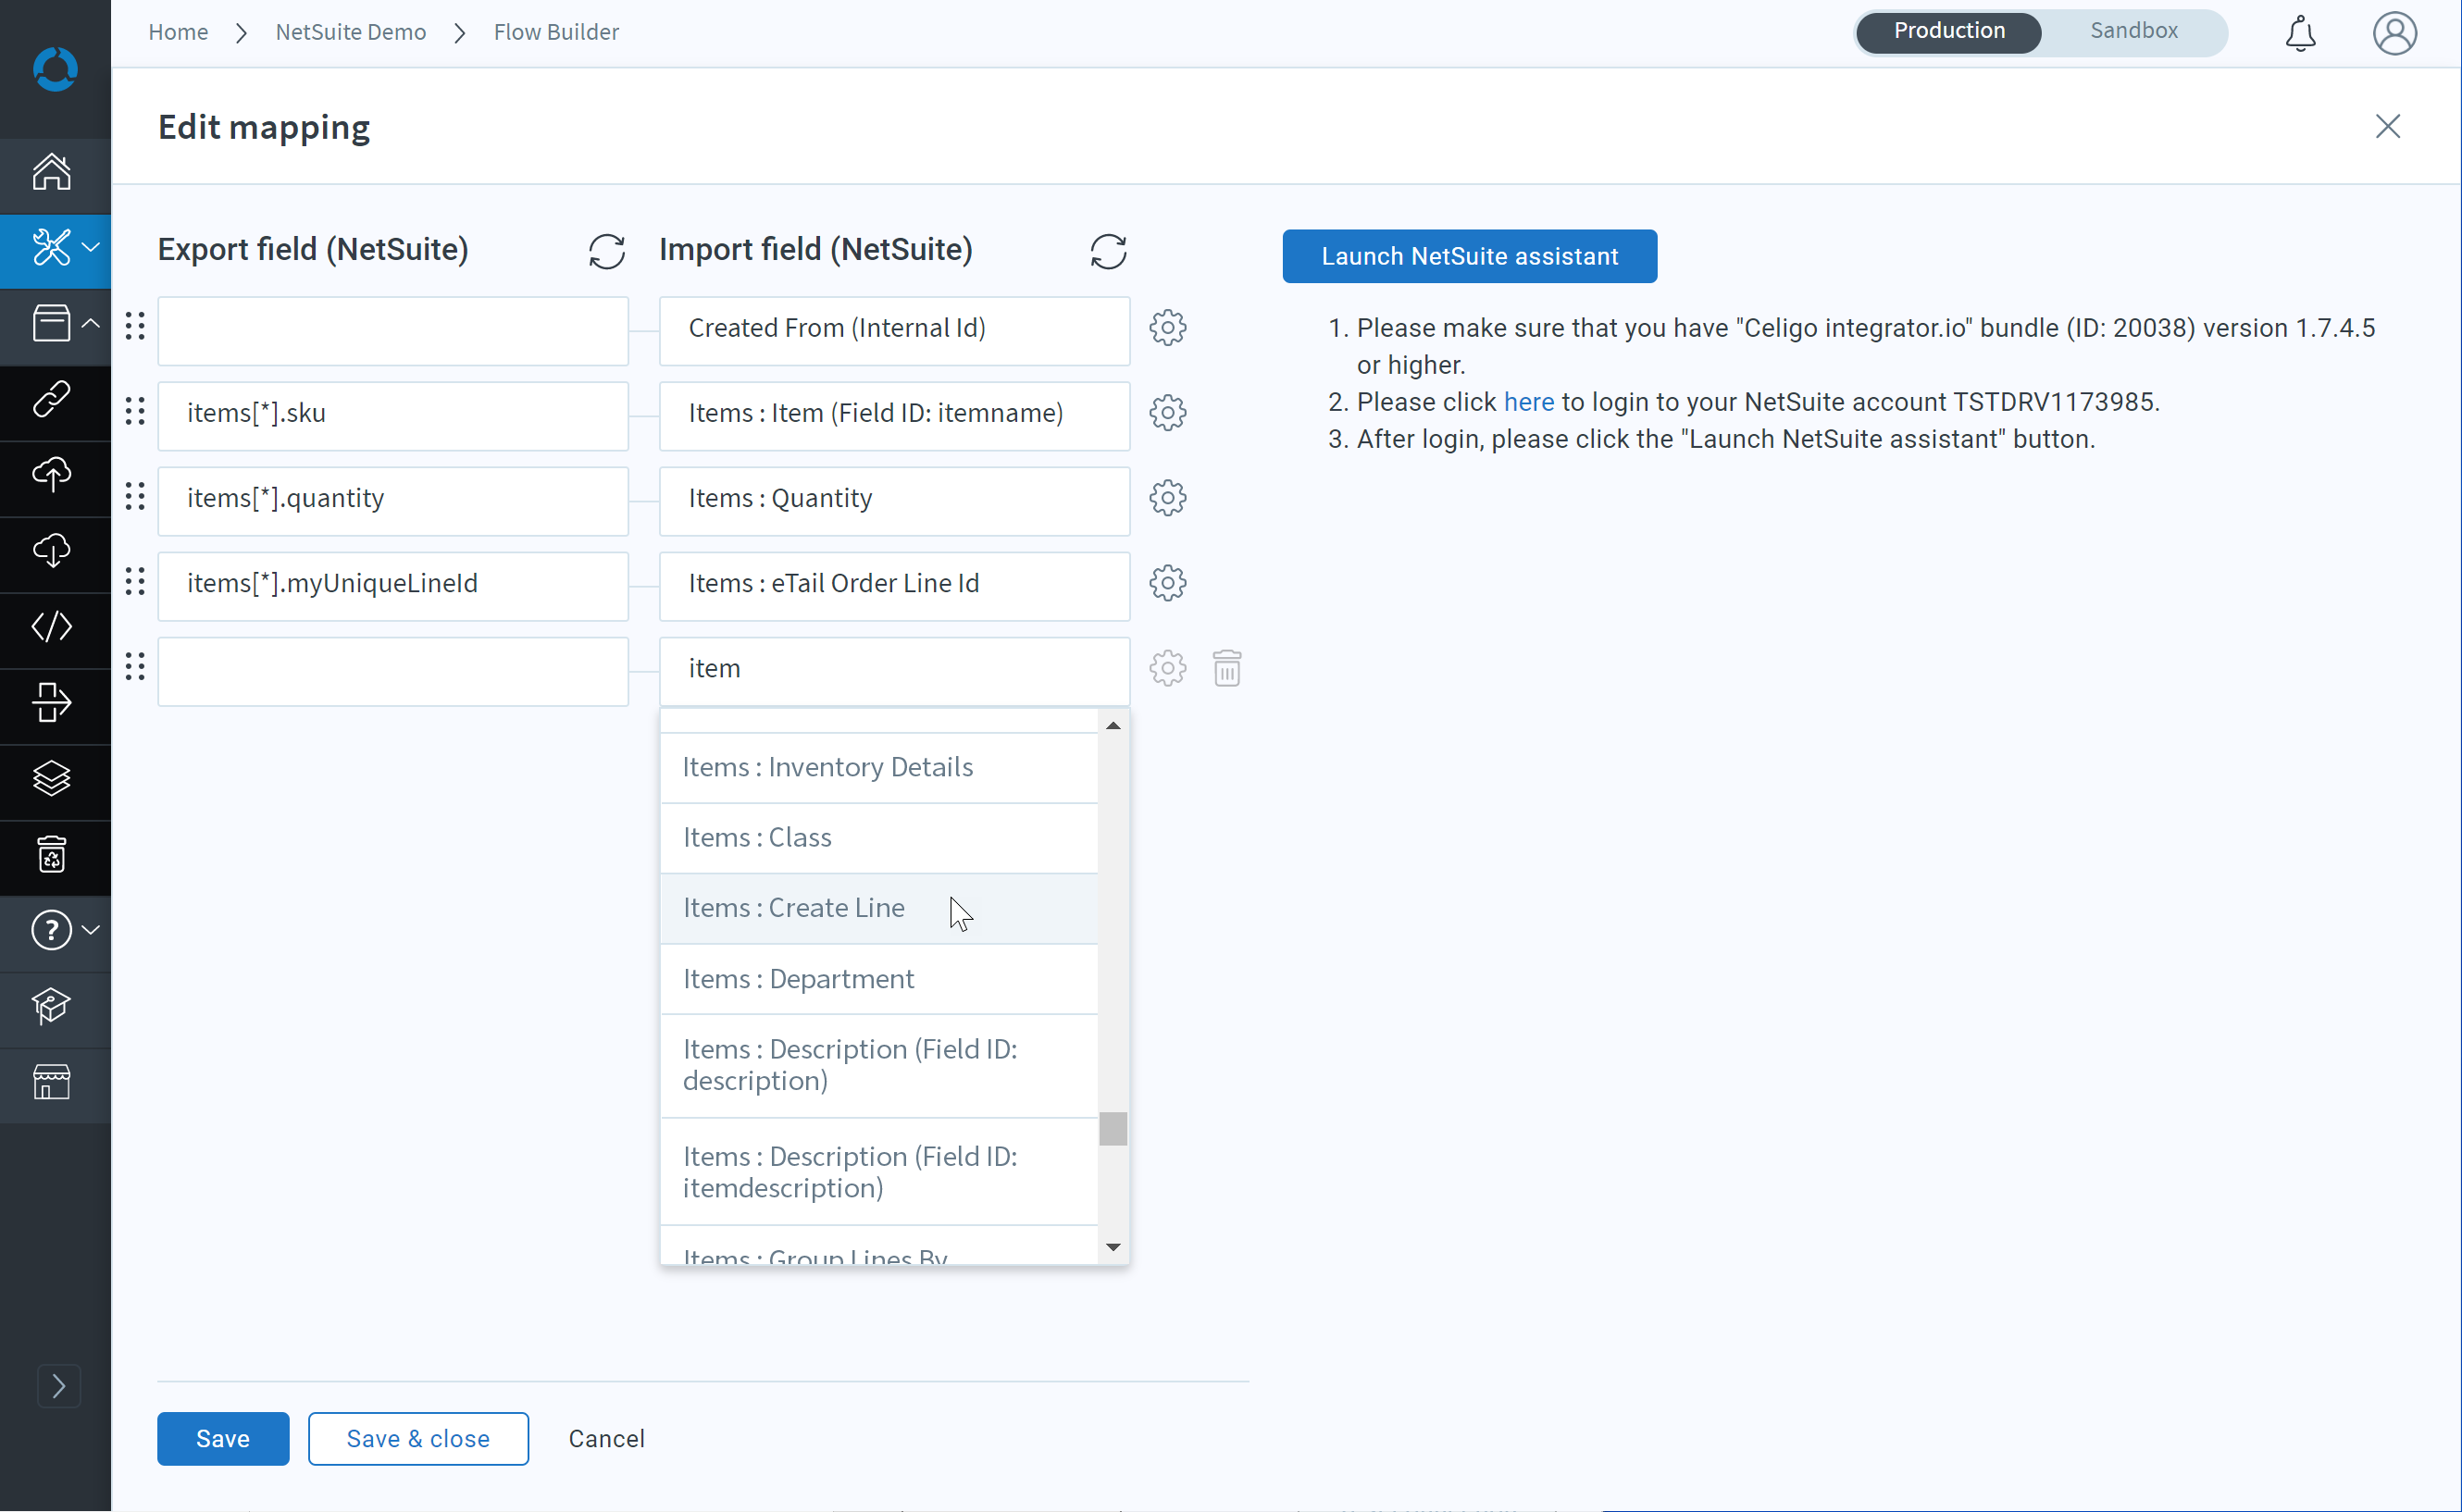Expand the Tools menu chevron in sidebar
Viewport: 2462px width, 1512px height.
pos(91,247)
